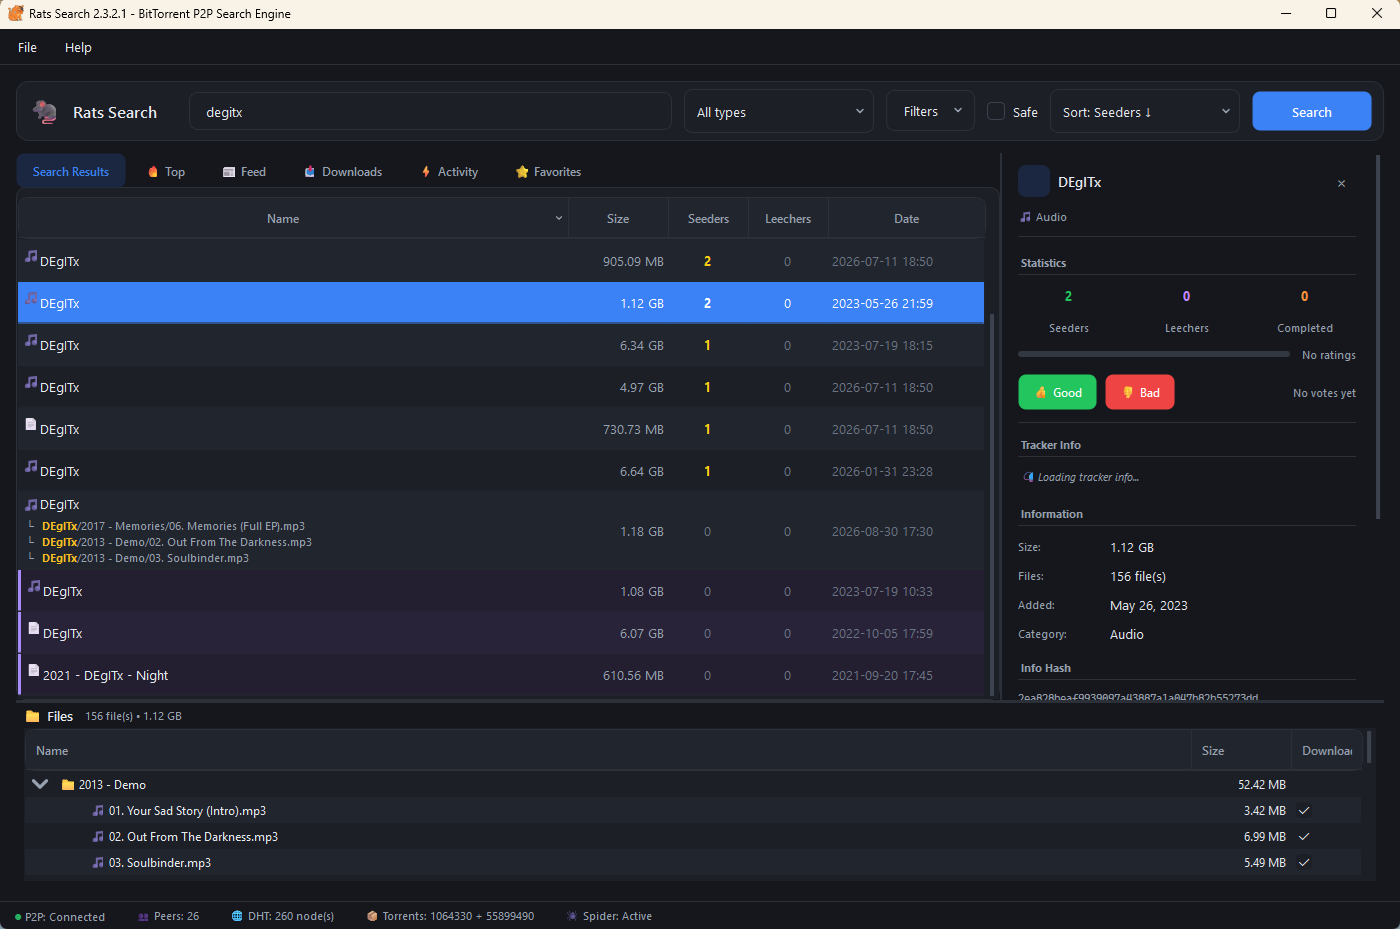
Task: Click the Spider status icon
Action: 572,916
